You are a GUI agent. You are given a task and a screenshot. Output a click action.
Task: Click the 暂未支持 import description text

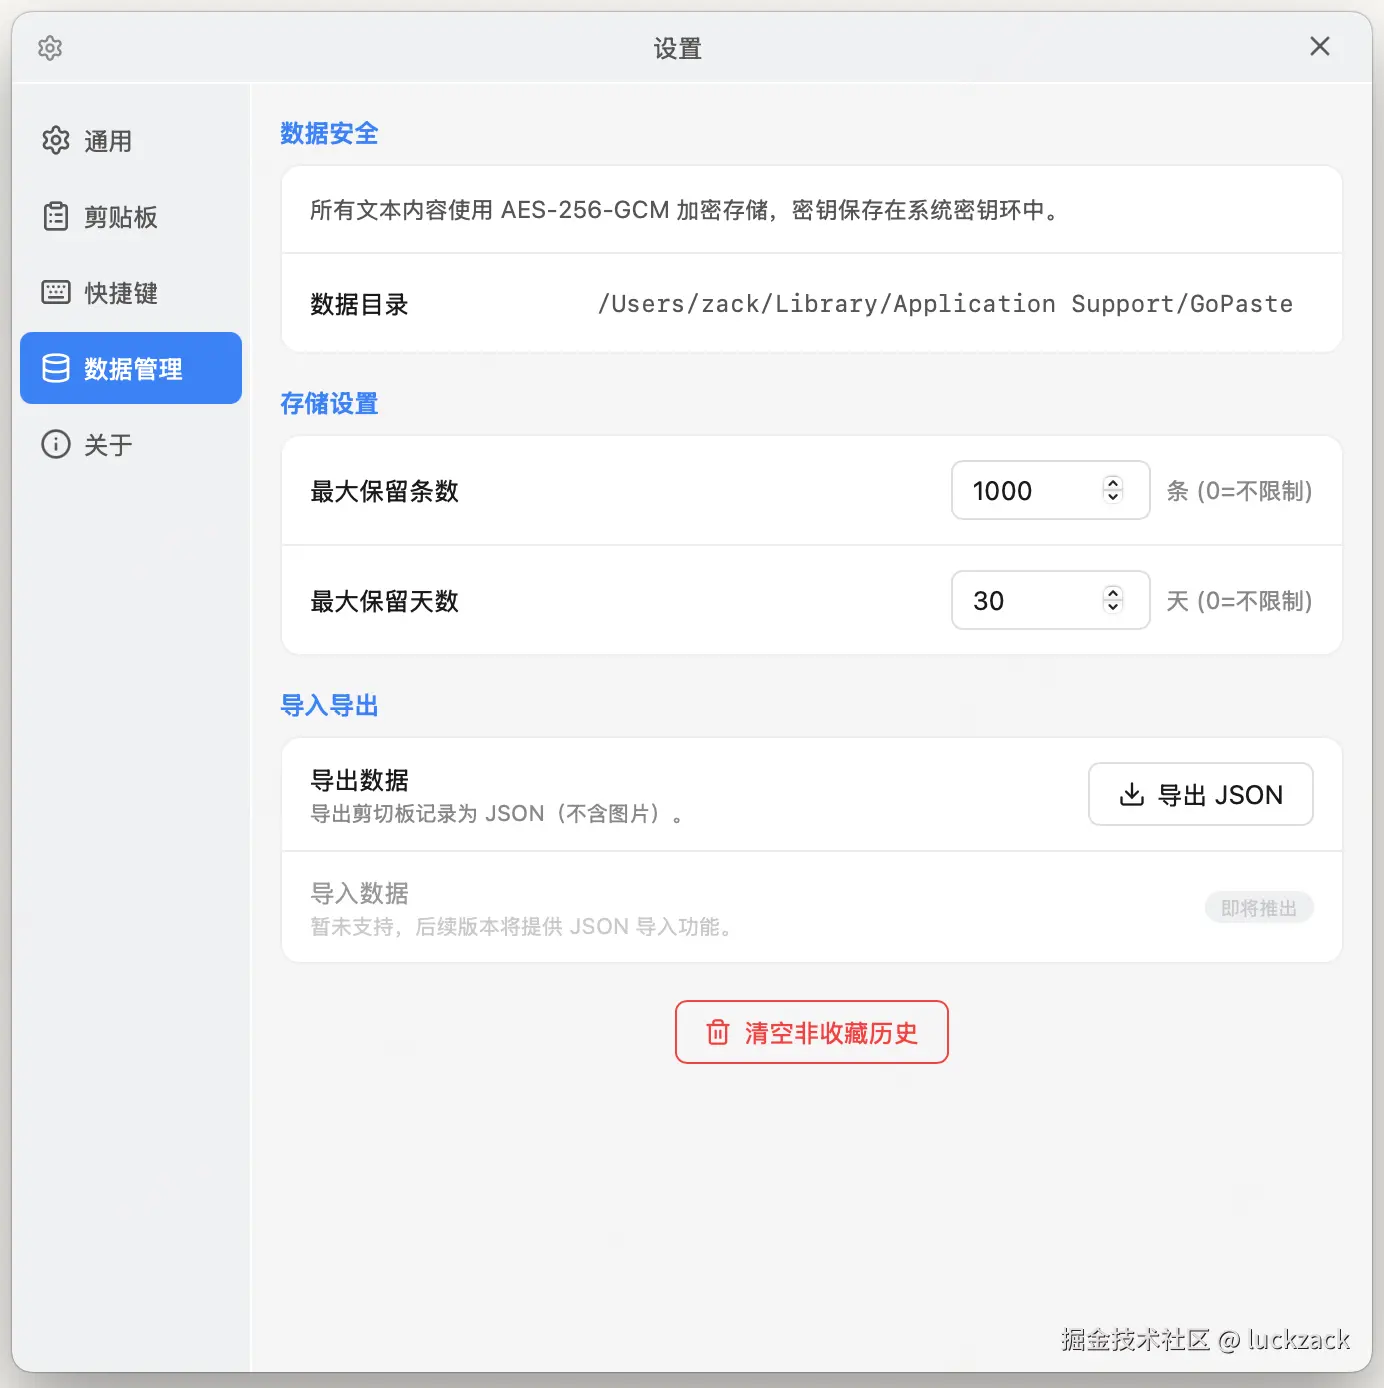pyautogui.click(x=522, y=927)
